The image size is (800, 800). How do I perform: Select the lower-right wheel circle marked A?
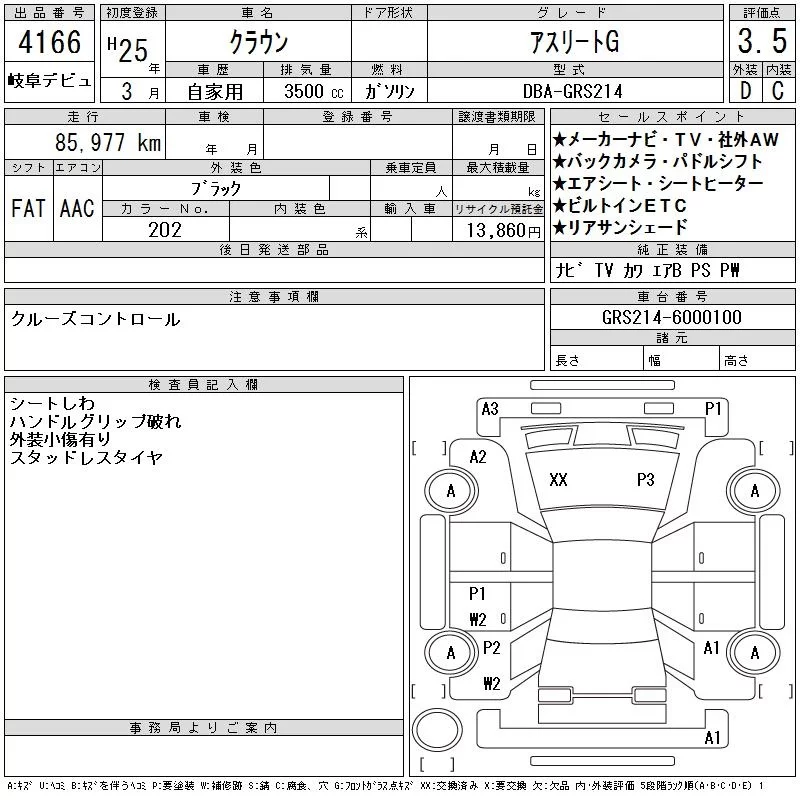point(754,652)
